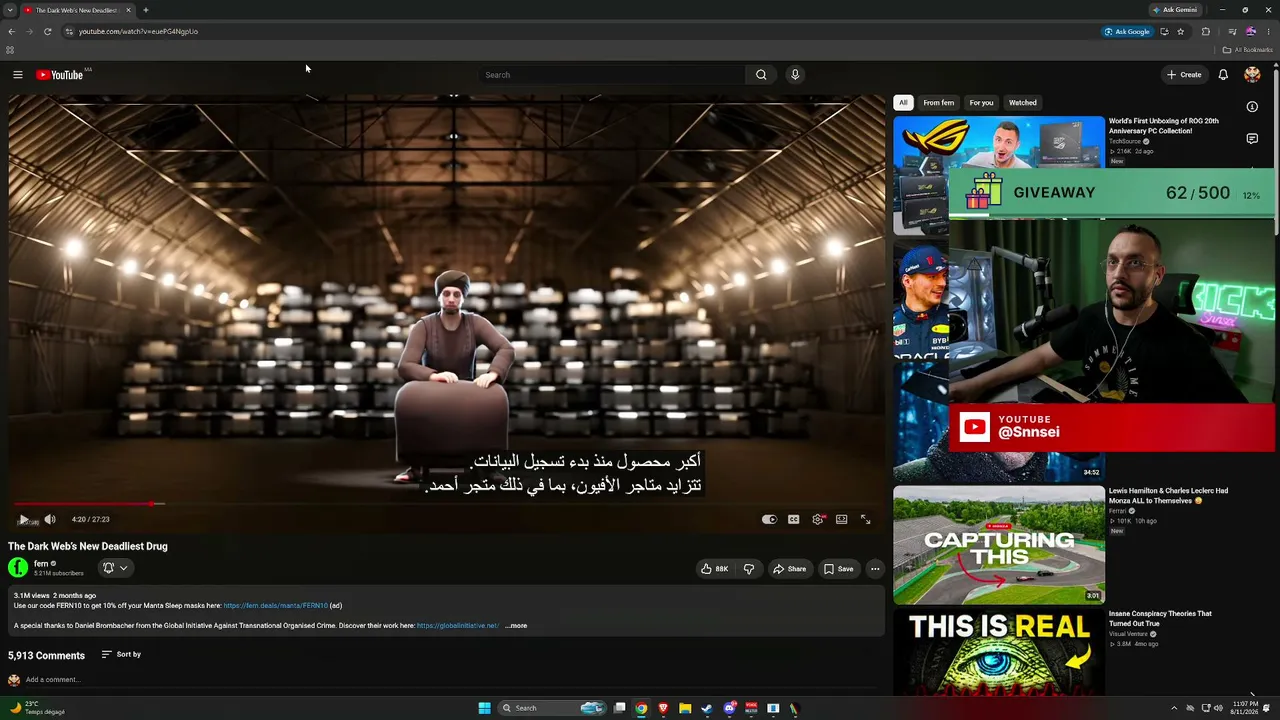Screen dimensions: 1280x720
Task: Open the taskbar clock and date
Action: [x=1245, y=708]
